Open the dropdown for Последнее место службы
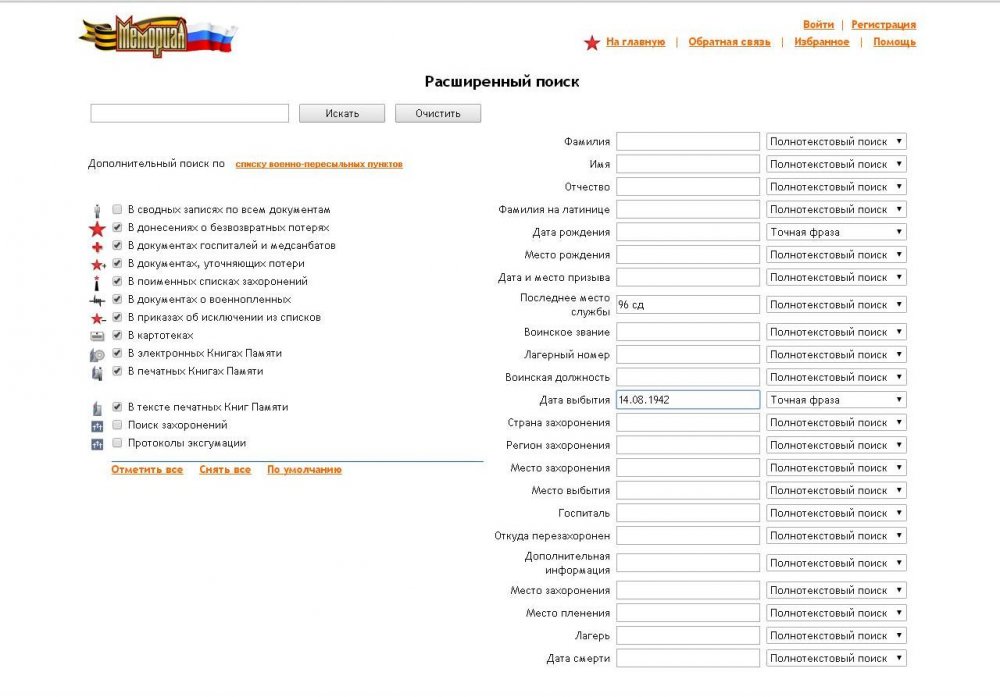 (x=836, y=305)
